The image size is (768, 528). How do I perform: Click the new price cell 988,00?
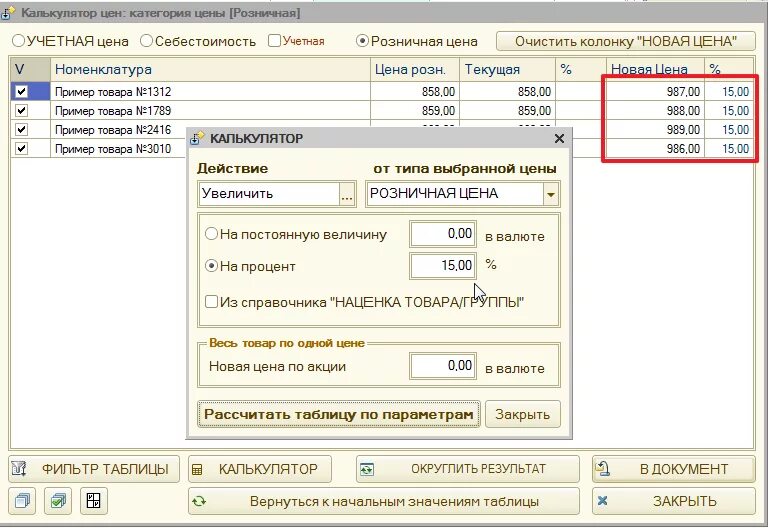coord(655,111)
